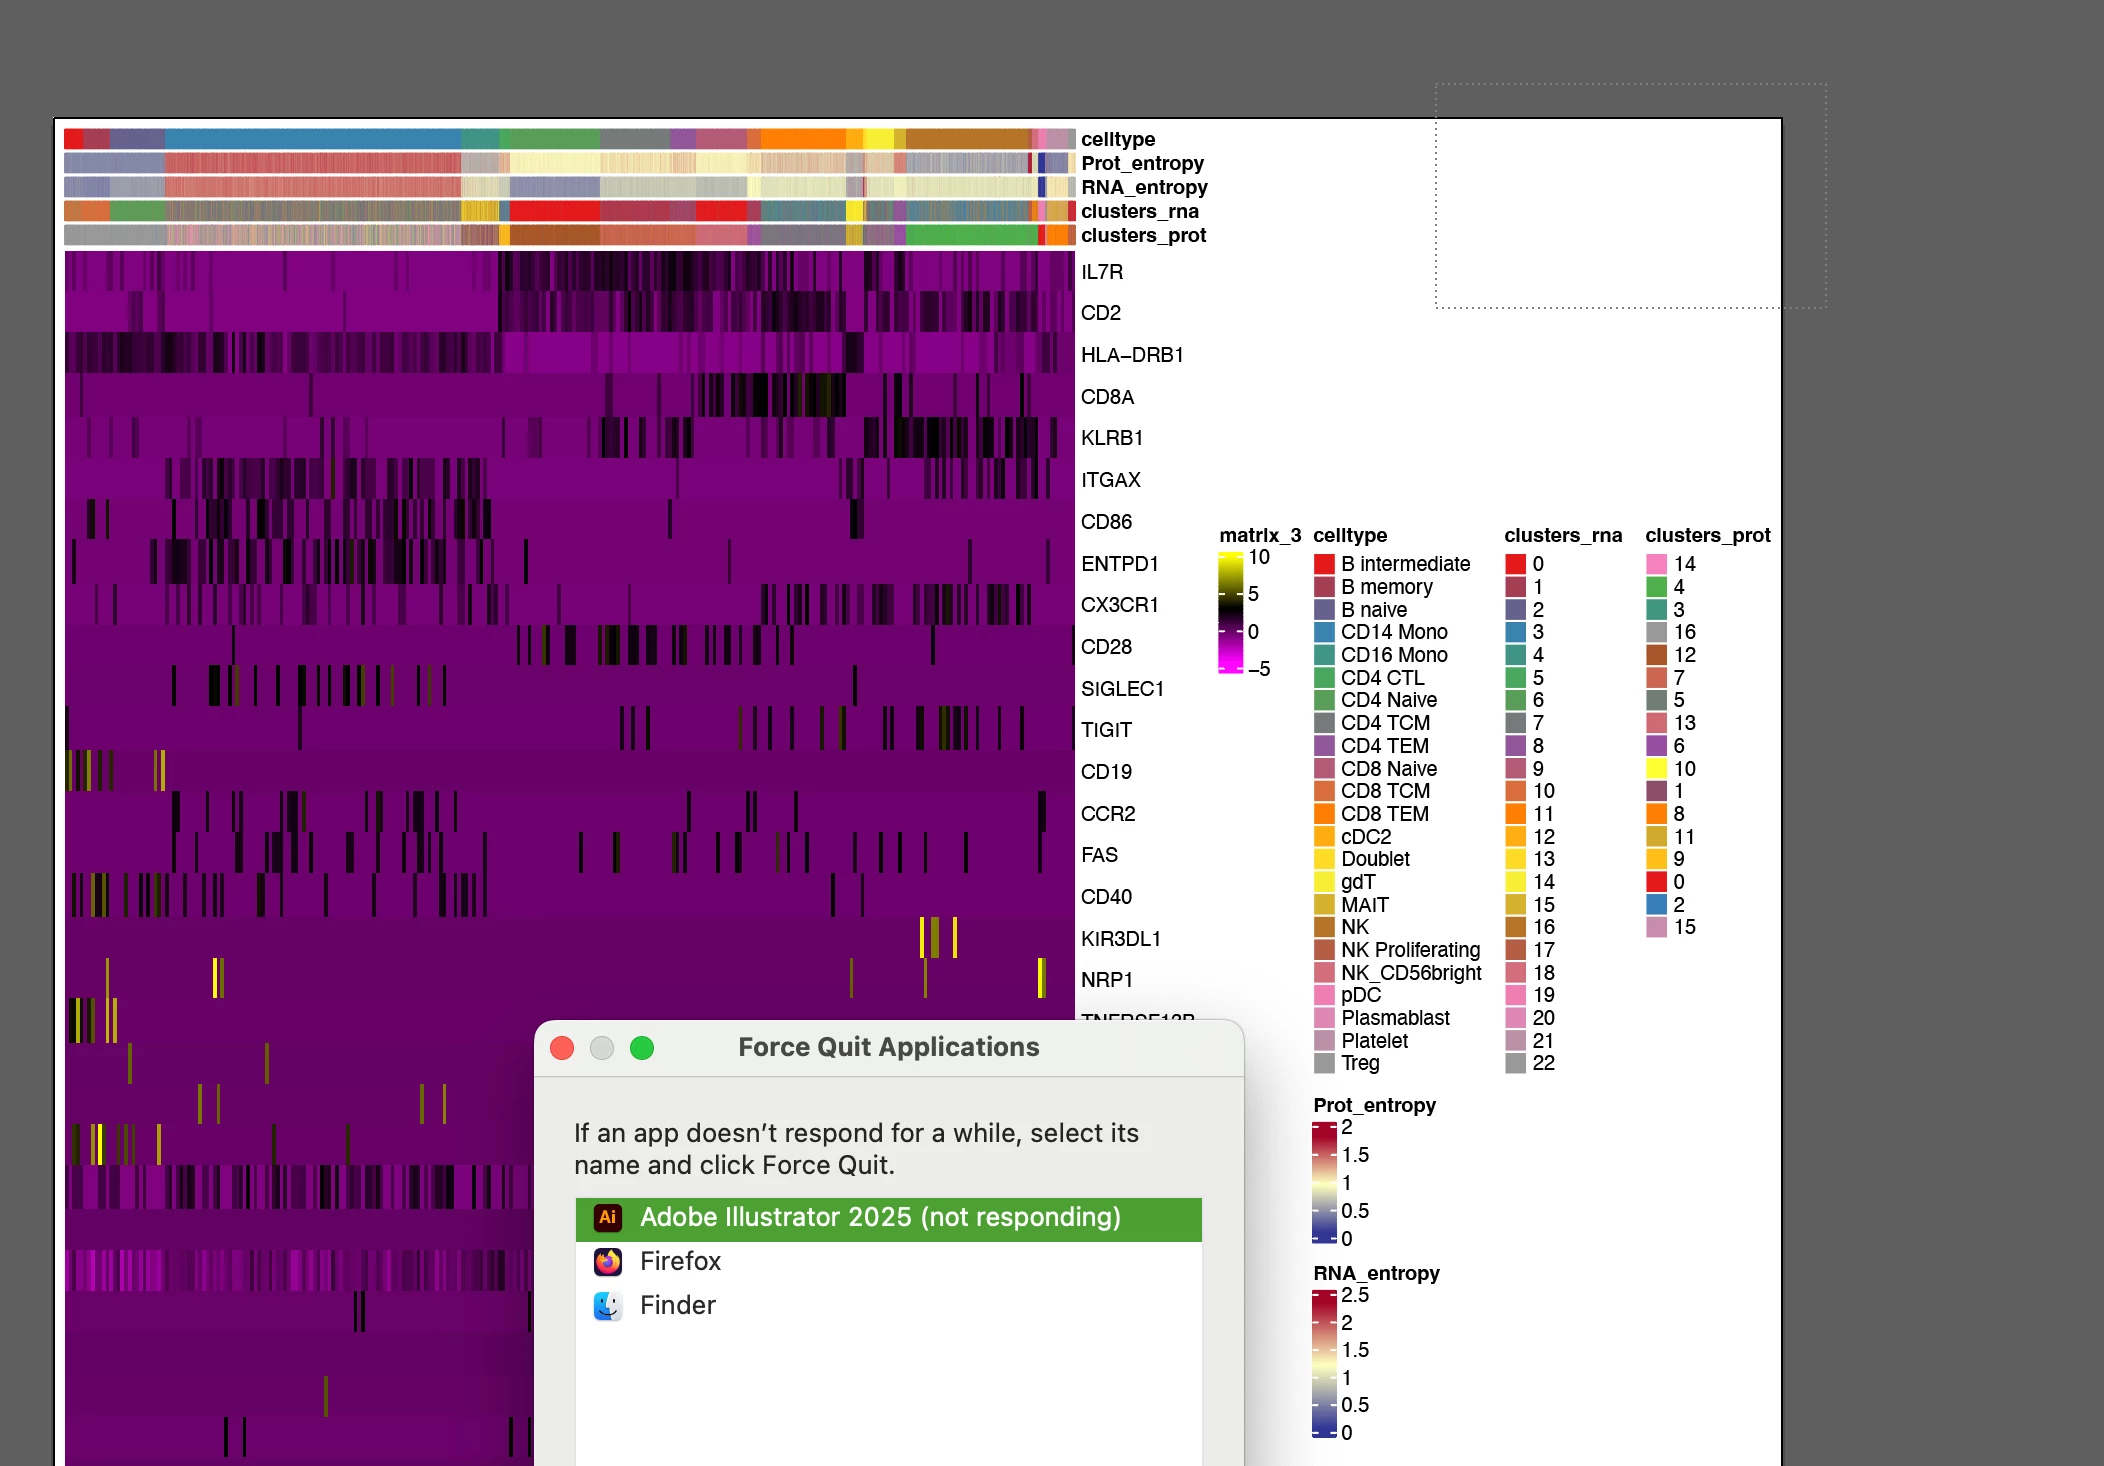
Task: Click the red B intermediate legend swatch
Action: (x=1324, y=564)
